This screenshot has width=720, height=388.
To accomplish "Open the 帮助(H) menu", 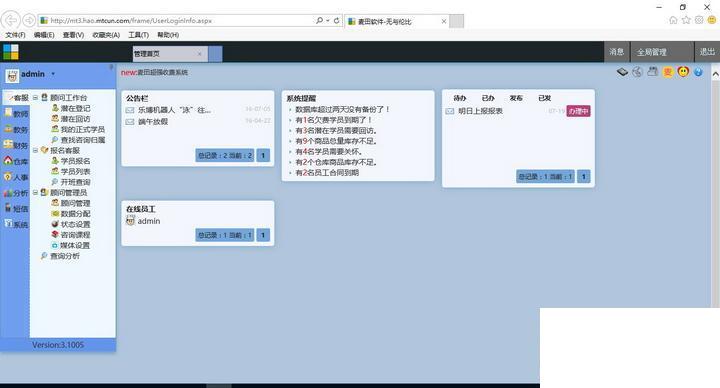I will tap(168, 35).
